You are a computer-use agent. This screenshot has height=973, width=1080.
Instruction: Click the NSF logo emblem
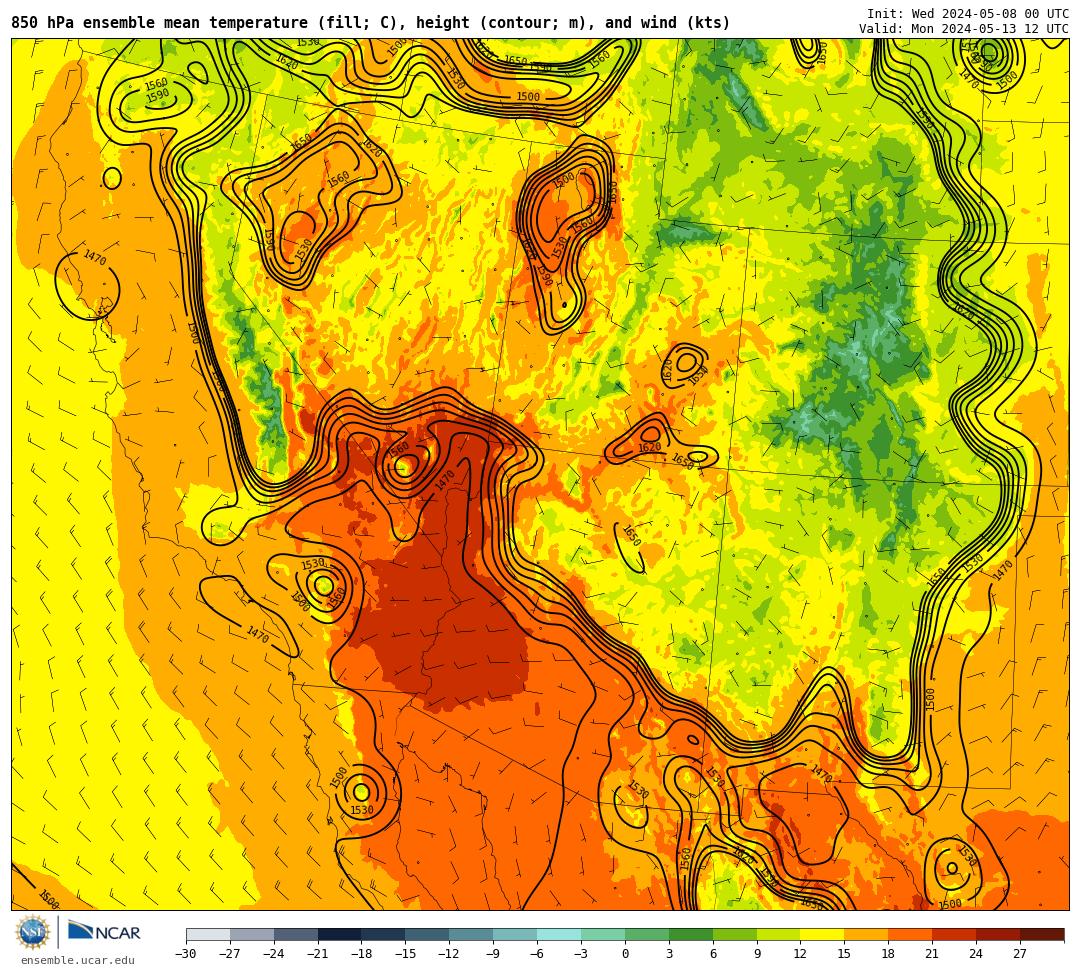(33, 933)
